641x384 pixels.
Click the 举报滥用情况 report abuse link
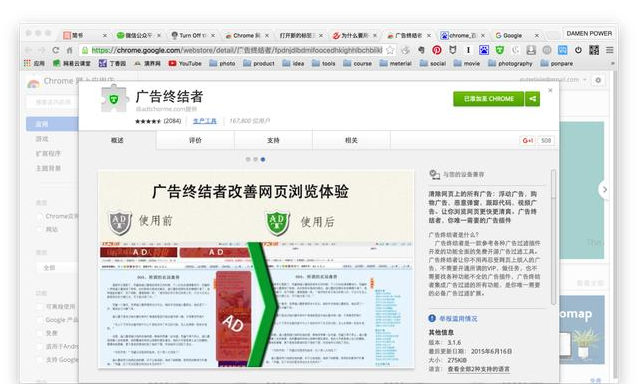pyautogui.click(x=458, y=319)
